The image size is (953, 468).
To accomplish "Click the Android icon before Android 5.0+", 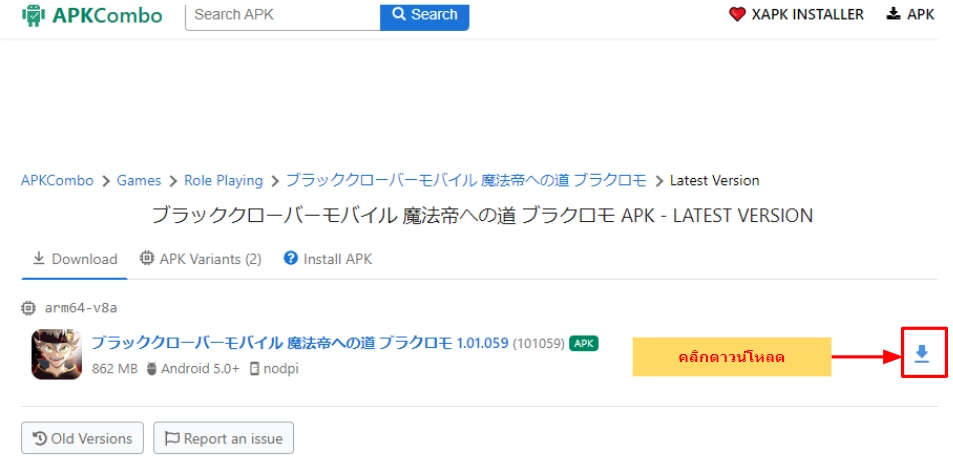I will pos(152,368).
